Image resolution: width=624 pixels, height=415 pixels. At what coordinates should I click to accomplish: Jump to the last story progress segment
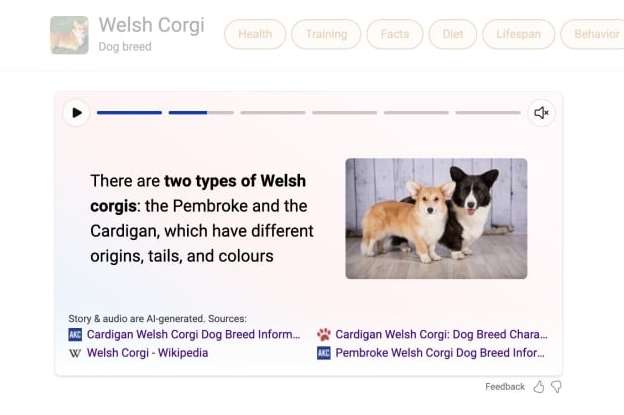488,113
